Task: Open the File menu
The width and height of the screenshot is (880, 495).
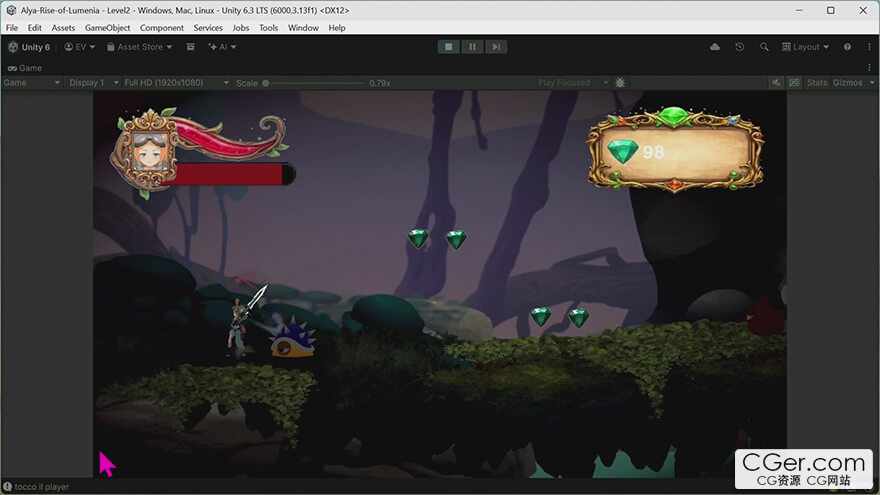Action: 12,28
